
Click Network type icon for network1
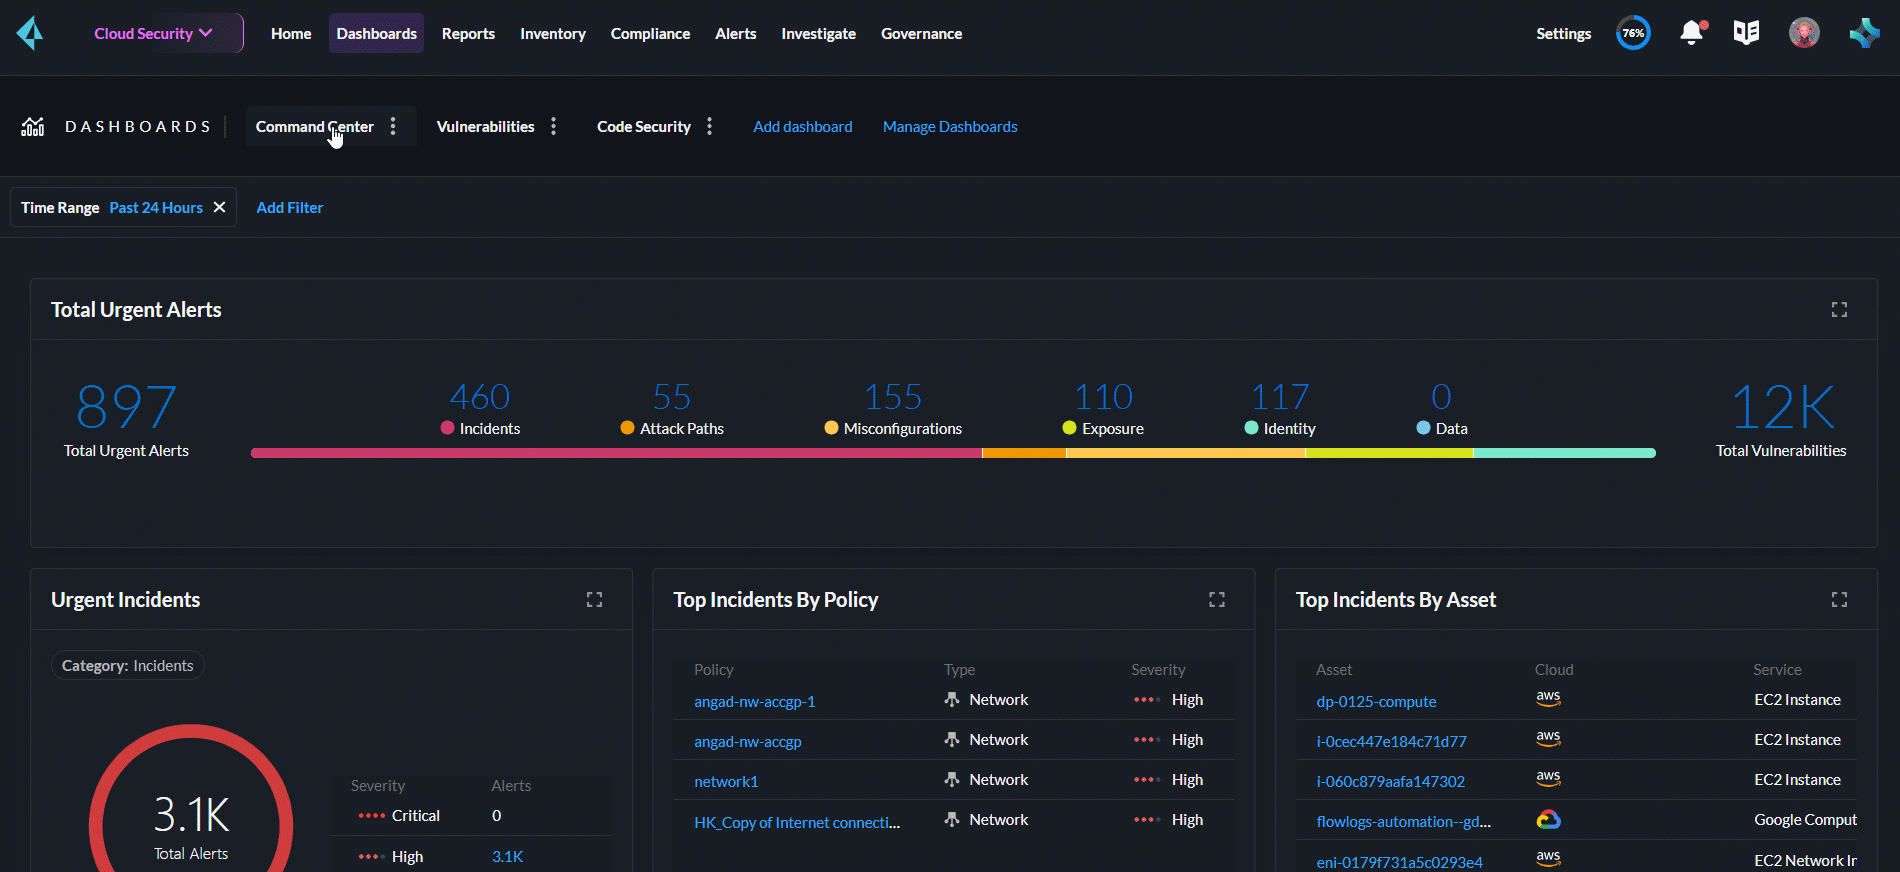pos(952,779)
